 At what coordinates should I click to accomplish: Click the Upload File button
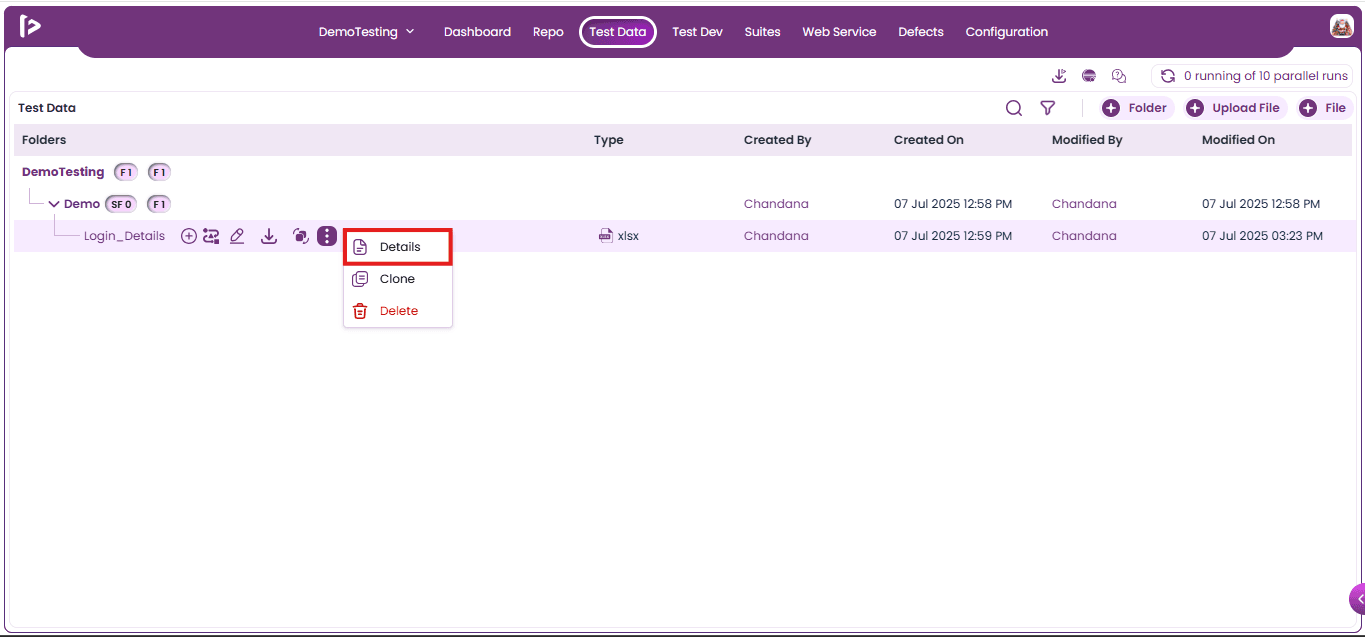[1235, 108]
